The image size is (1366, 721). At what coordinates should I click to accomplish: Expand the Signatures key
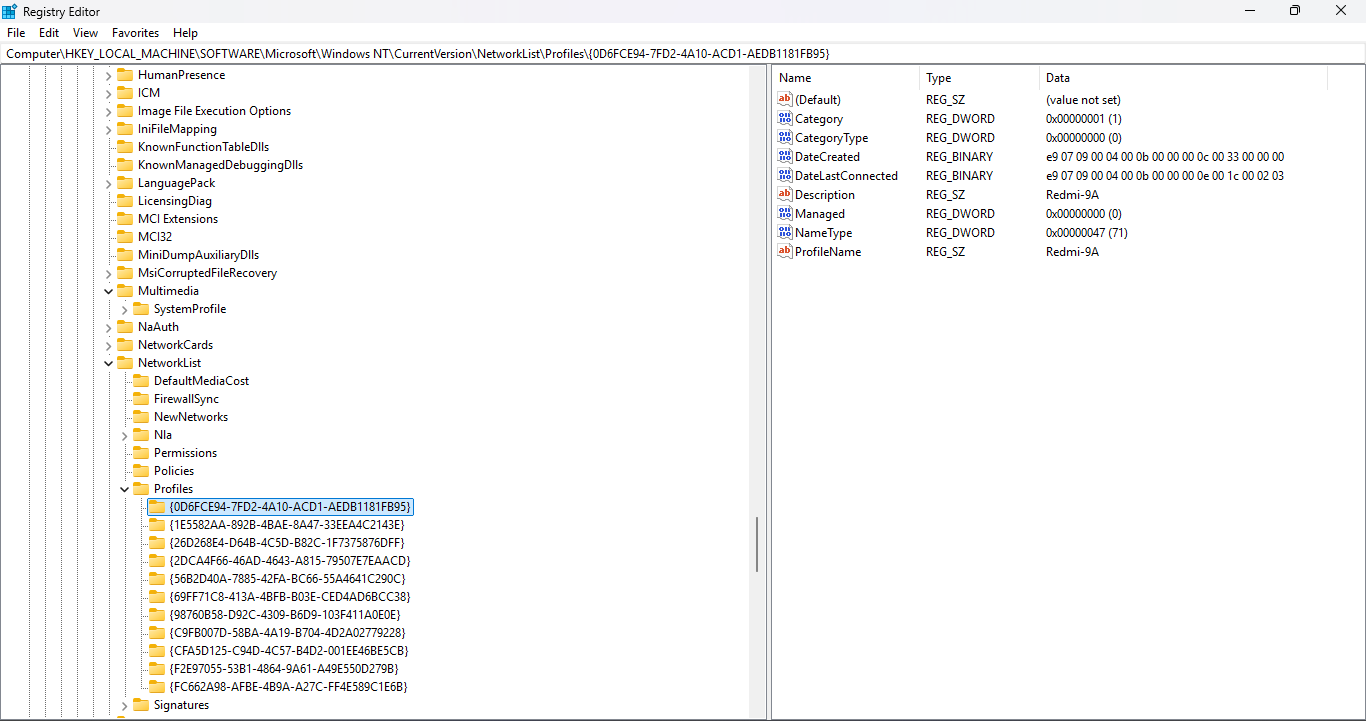click(x=125, y=705)
